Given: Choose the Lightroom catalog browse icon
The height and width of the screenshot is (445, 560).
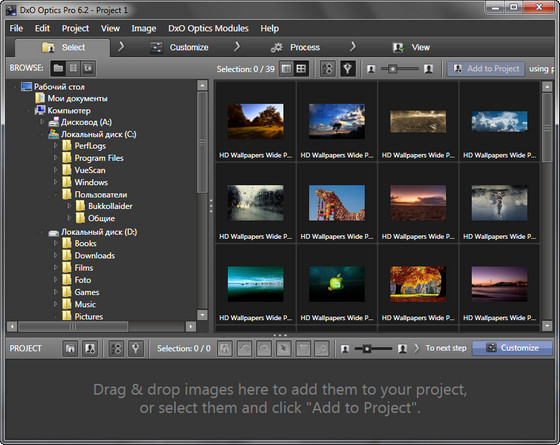Looking at the screenshot, I should [x=88, y=68].
